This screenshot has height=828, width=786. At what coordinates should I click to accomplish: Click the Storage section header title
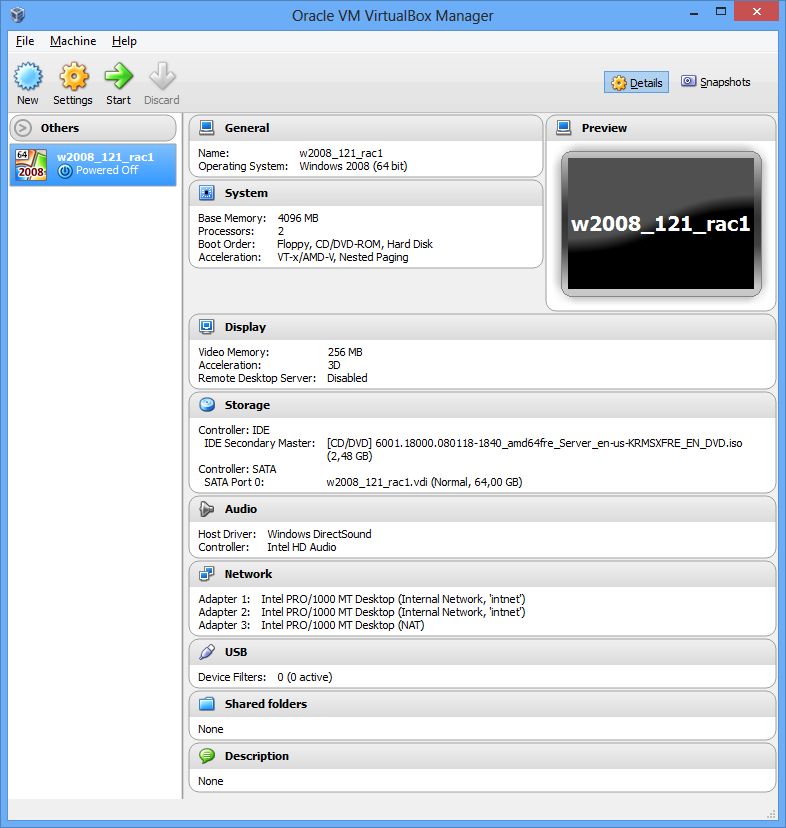coord(247,405)
